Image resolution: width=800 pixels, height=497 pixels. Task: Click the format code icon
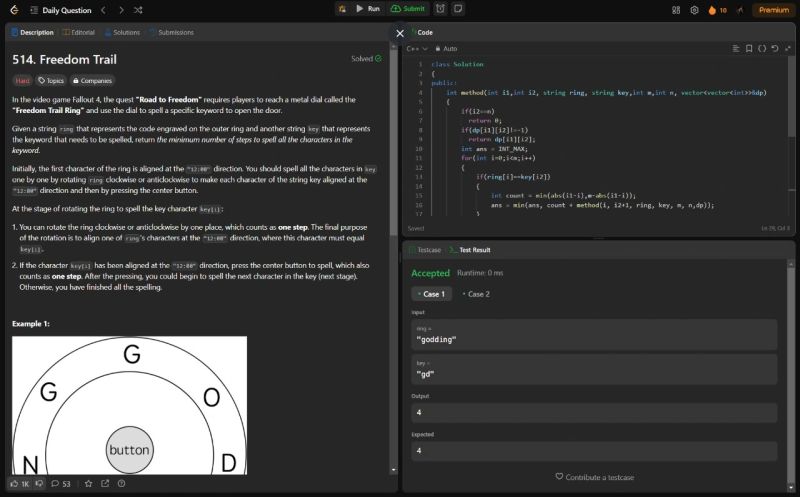coord(736,48)
